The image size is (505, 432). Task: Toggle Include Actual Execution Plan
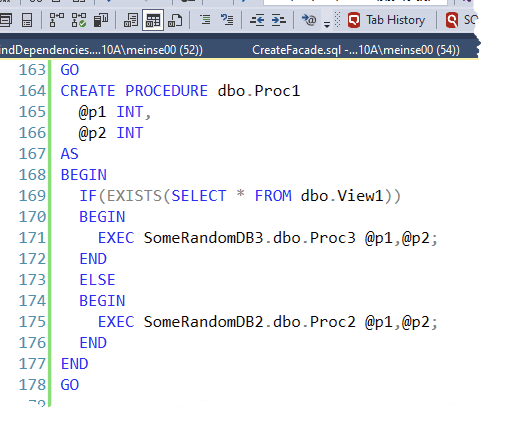click(57, 20)
